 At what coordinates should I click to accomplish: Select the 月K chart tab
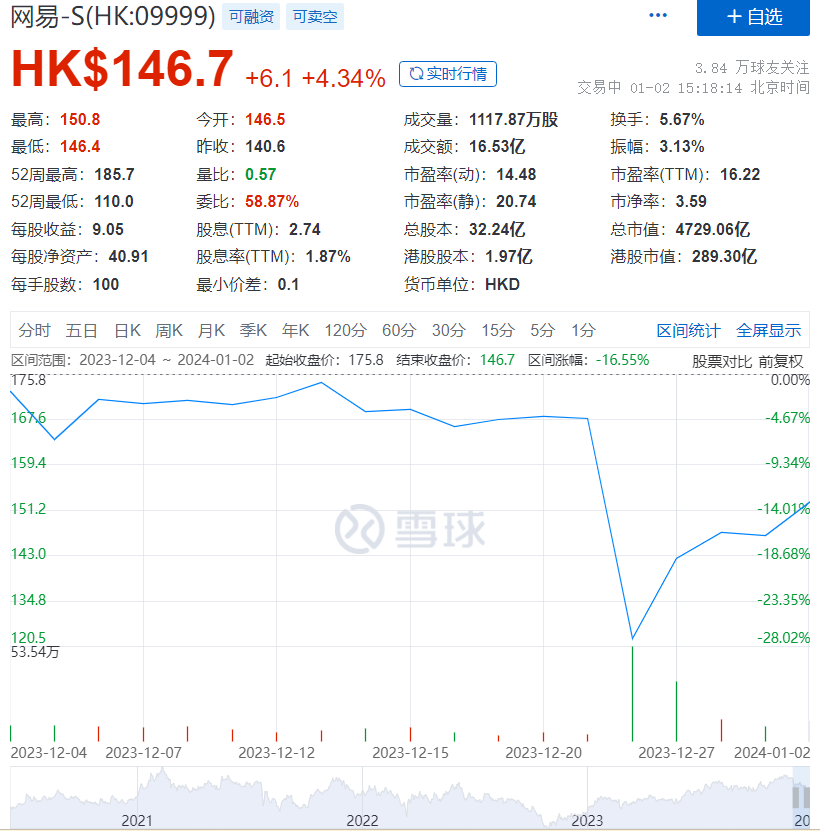[211, 330]
